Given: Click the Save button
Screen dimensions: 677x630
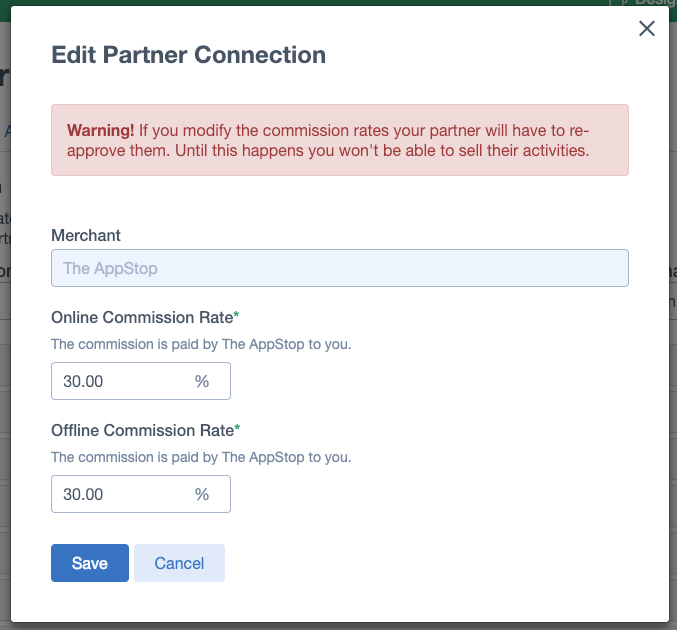Looking at the screenshot, I should pos(90,563).
